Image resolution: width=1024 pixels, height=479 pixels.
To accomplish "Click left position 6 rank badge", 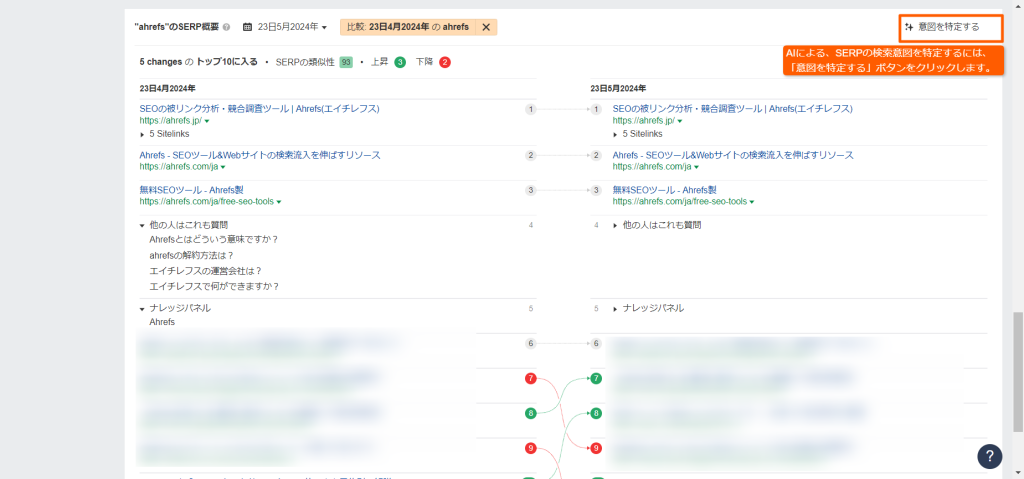I will [x=531, y=343].
